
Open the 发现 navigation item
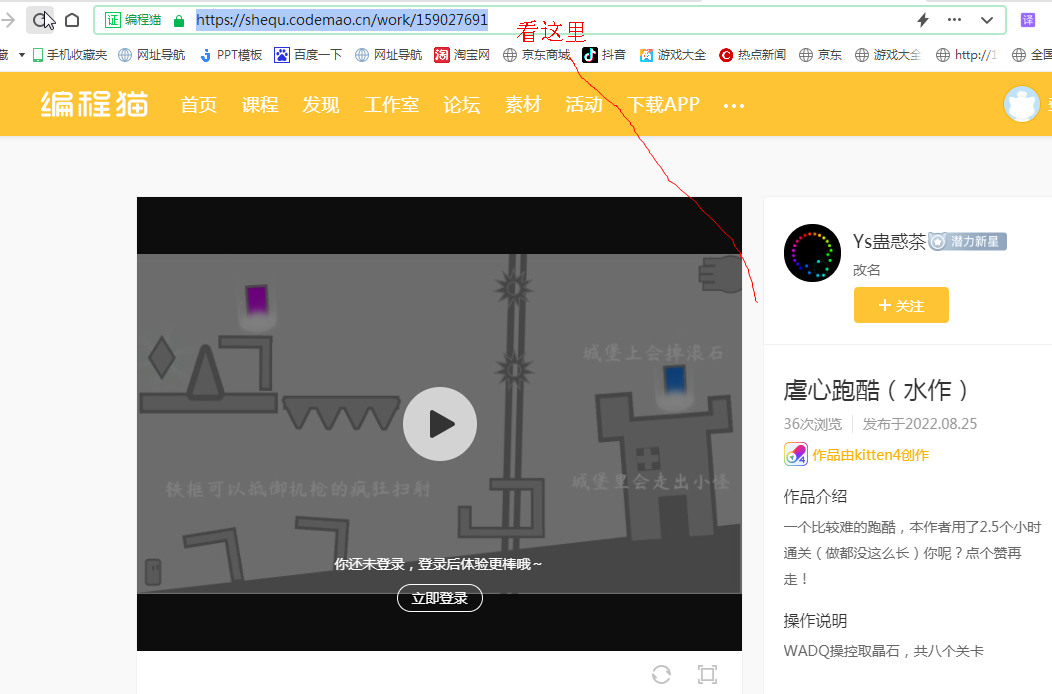(321, 105)
